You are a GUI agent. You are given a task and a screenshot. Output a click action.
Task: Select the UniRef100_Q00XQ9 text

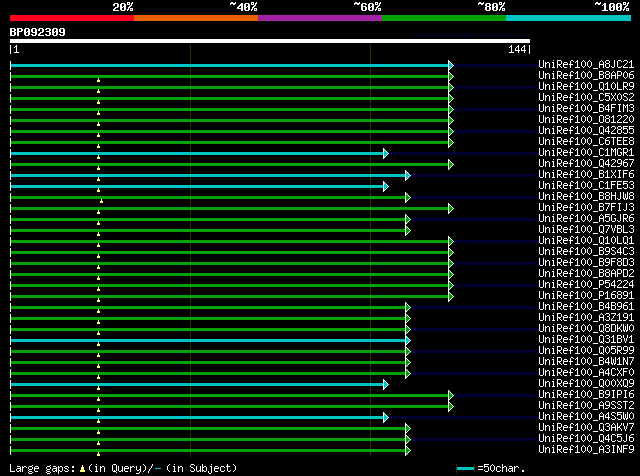click(x=586, y=384)
